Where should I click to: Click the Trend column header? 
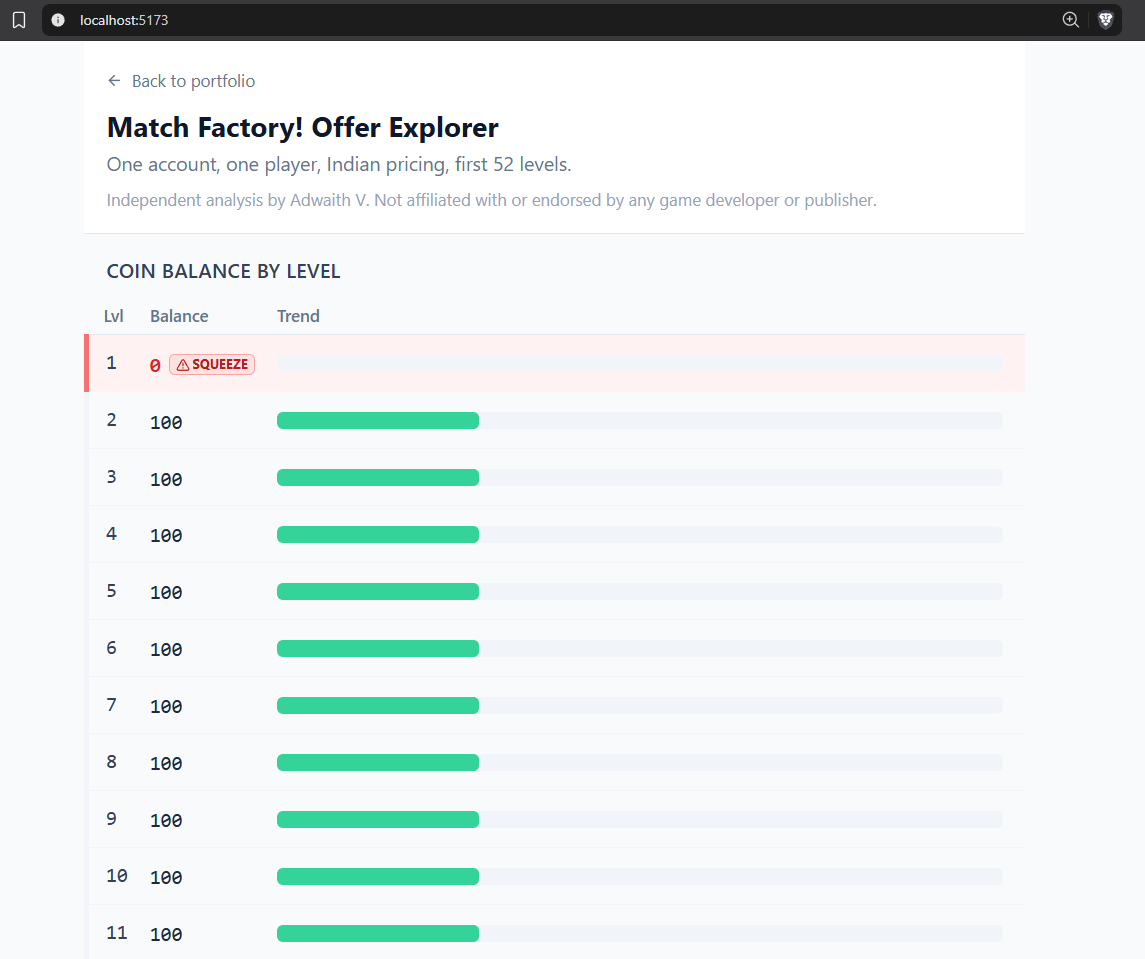298,316
